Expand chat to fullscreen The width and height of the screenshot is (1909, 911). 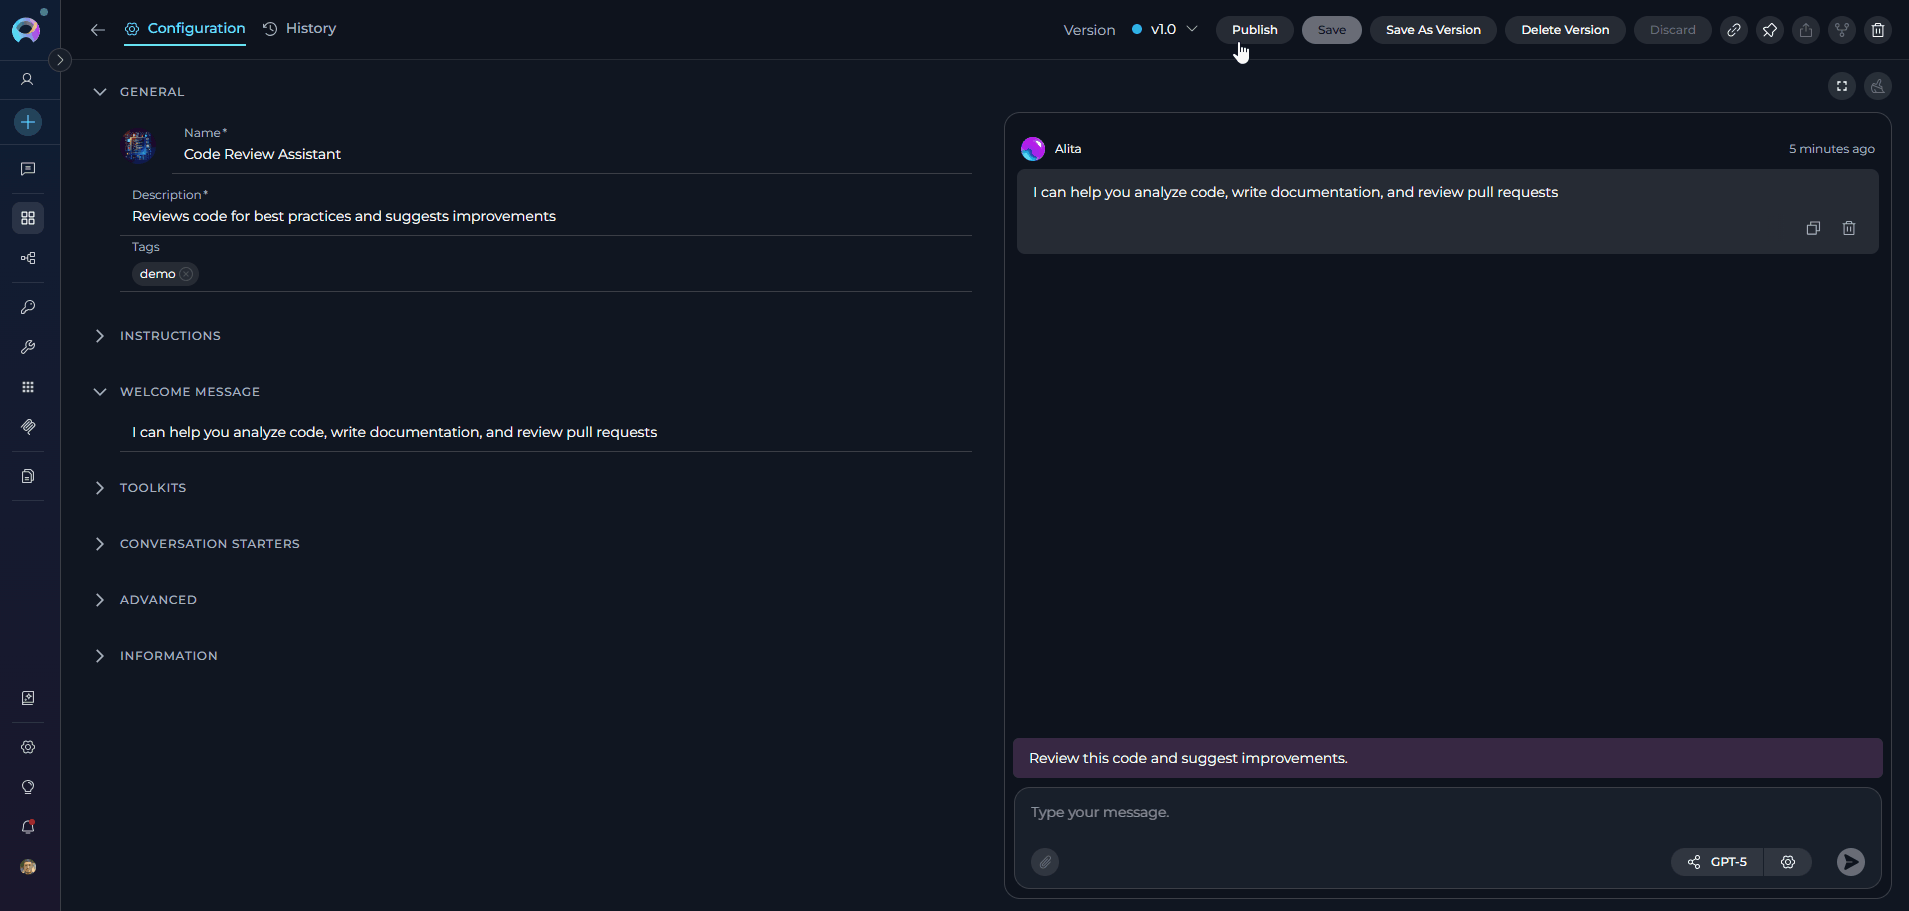pos(1841,86)
